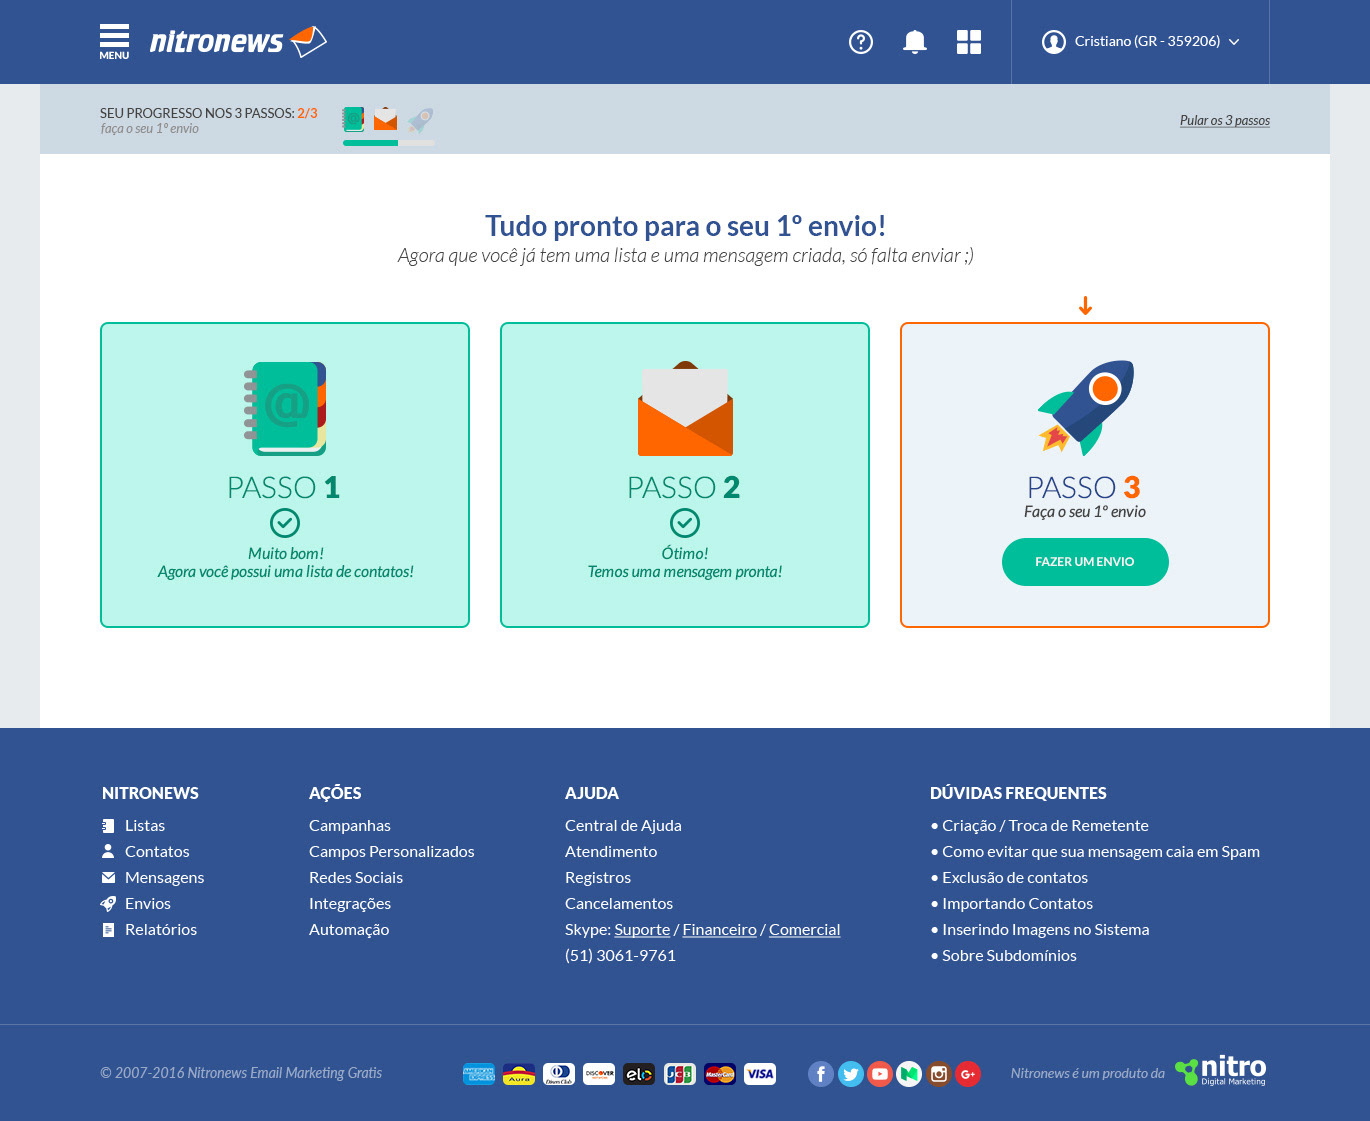This screenshot has height=1121, width=1370.
Task: Open Relatórios in footer
Action: [161, 930]
